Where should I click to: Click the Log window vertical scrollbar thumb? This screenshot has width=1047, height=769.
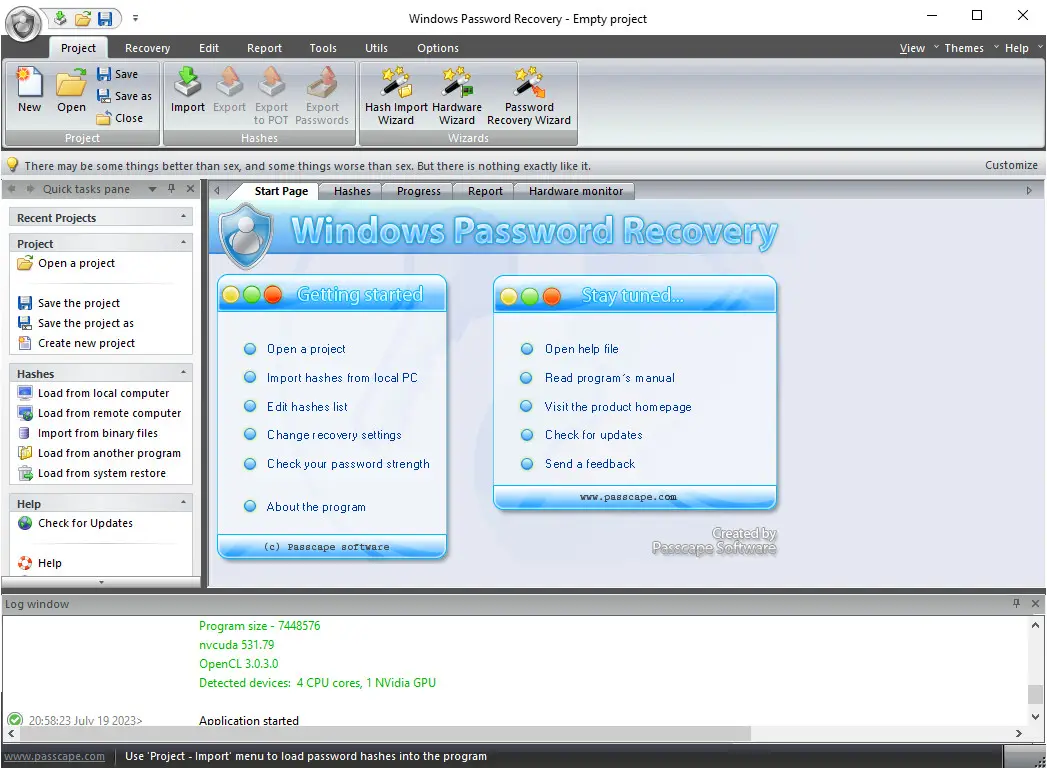pyautogui.click(x=1035, y=694)
